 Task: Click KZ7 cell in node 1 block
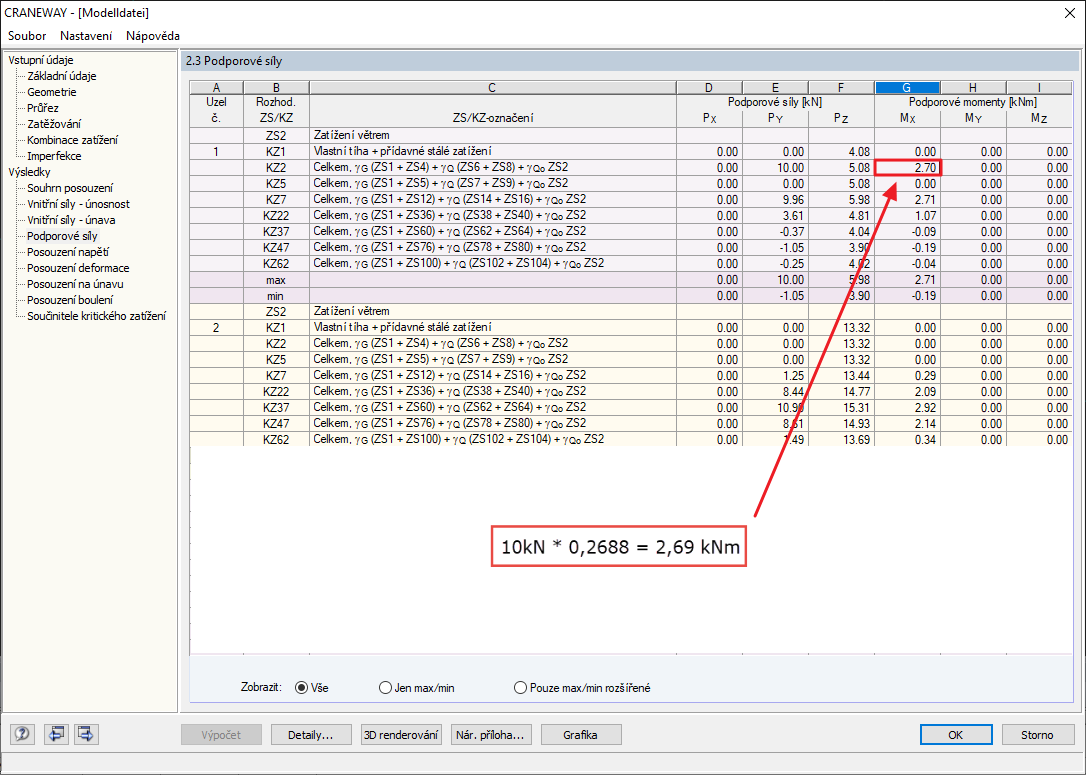click(276, 199)
